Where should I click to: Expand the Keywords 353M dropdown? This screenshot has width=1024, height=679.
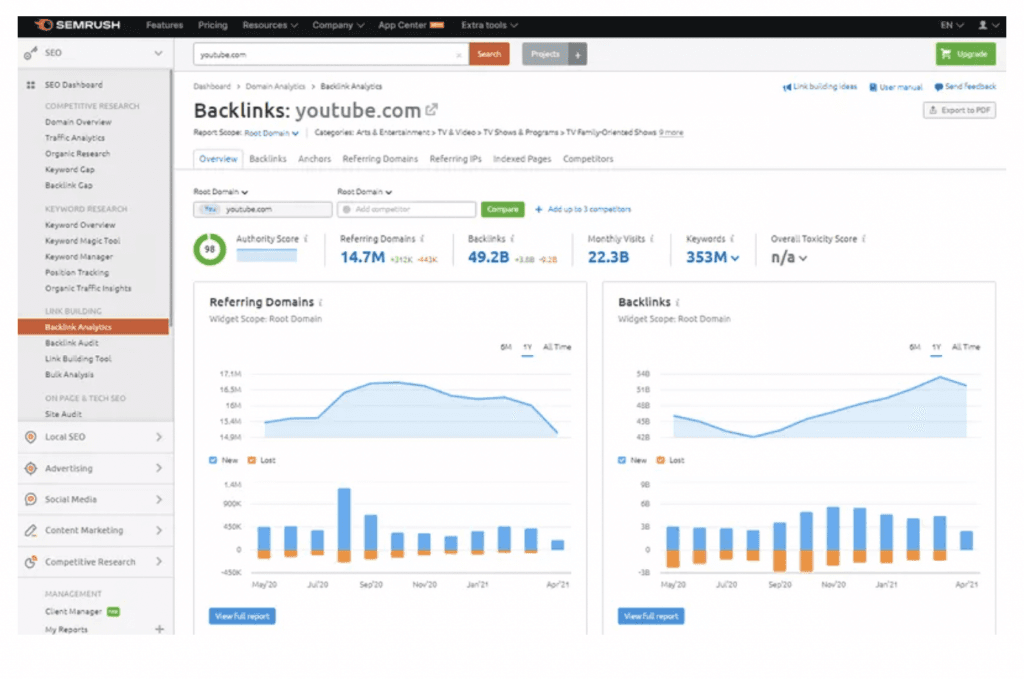pyautogui.click(x=712, y=257)
